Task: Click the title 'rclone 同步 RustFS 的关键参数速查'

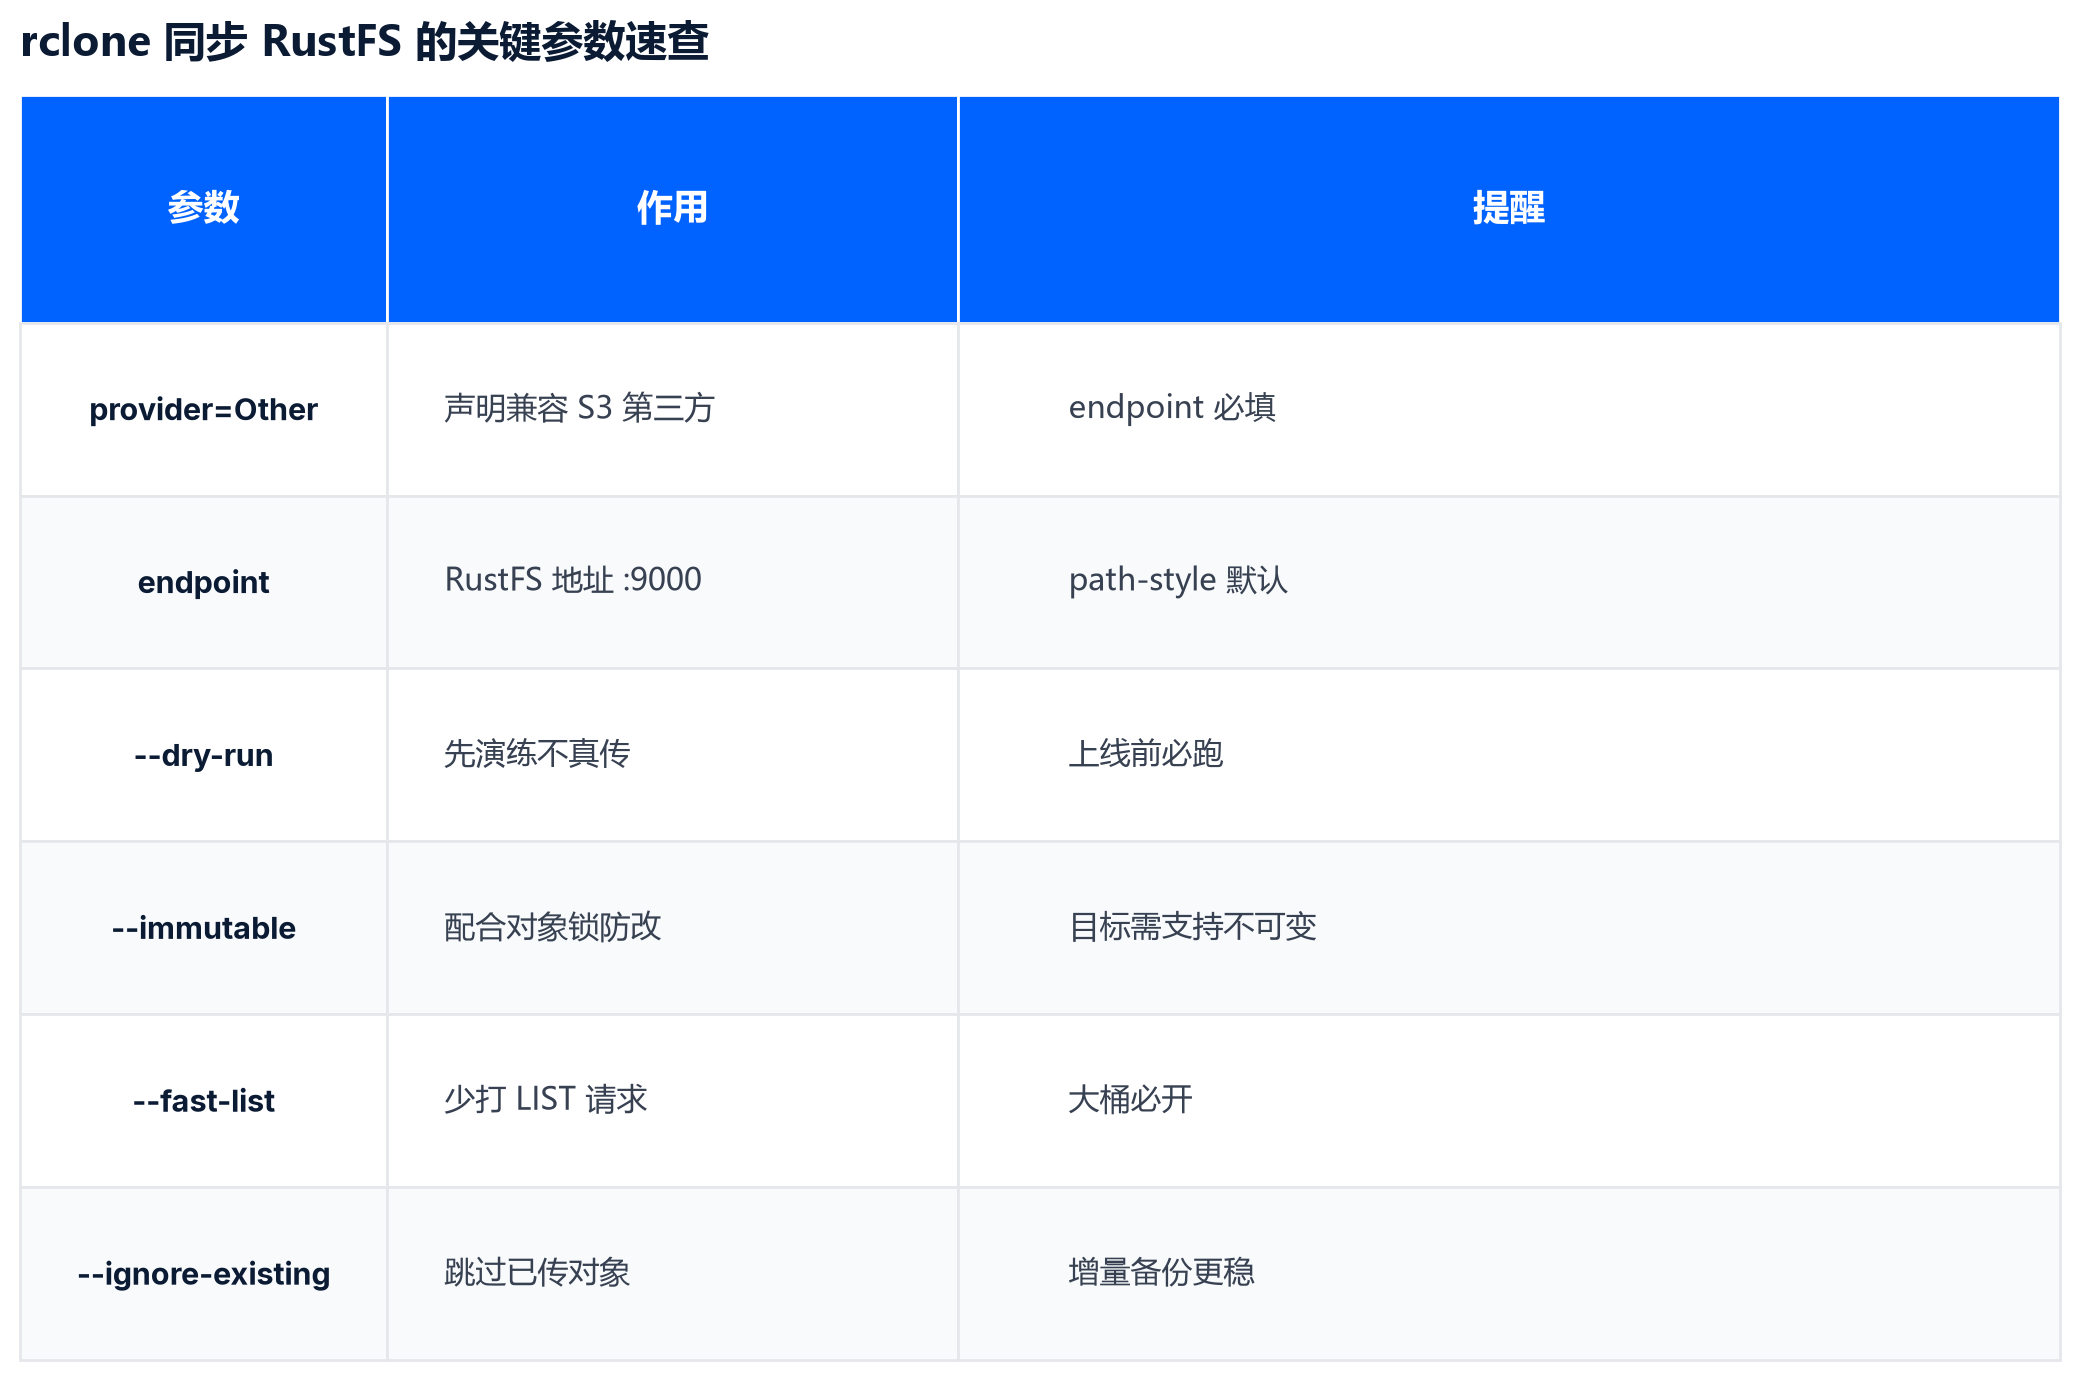Action: (x=364, y=42)
